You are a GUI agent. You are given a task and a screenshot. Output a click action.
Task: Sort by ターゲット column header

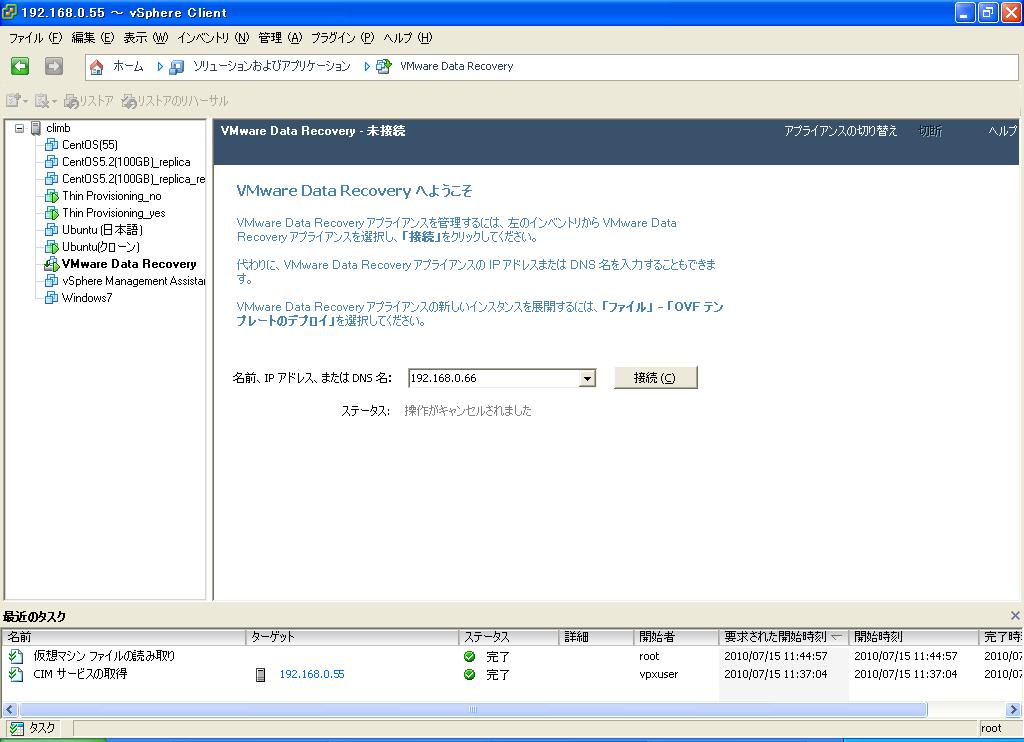click(x=353, y=637)
